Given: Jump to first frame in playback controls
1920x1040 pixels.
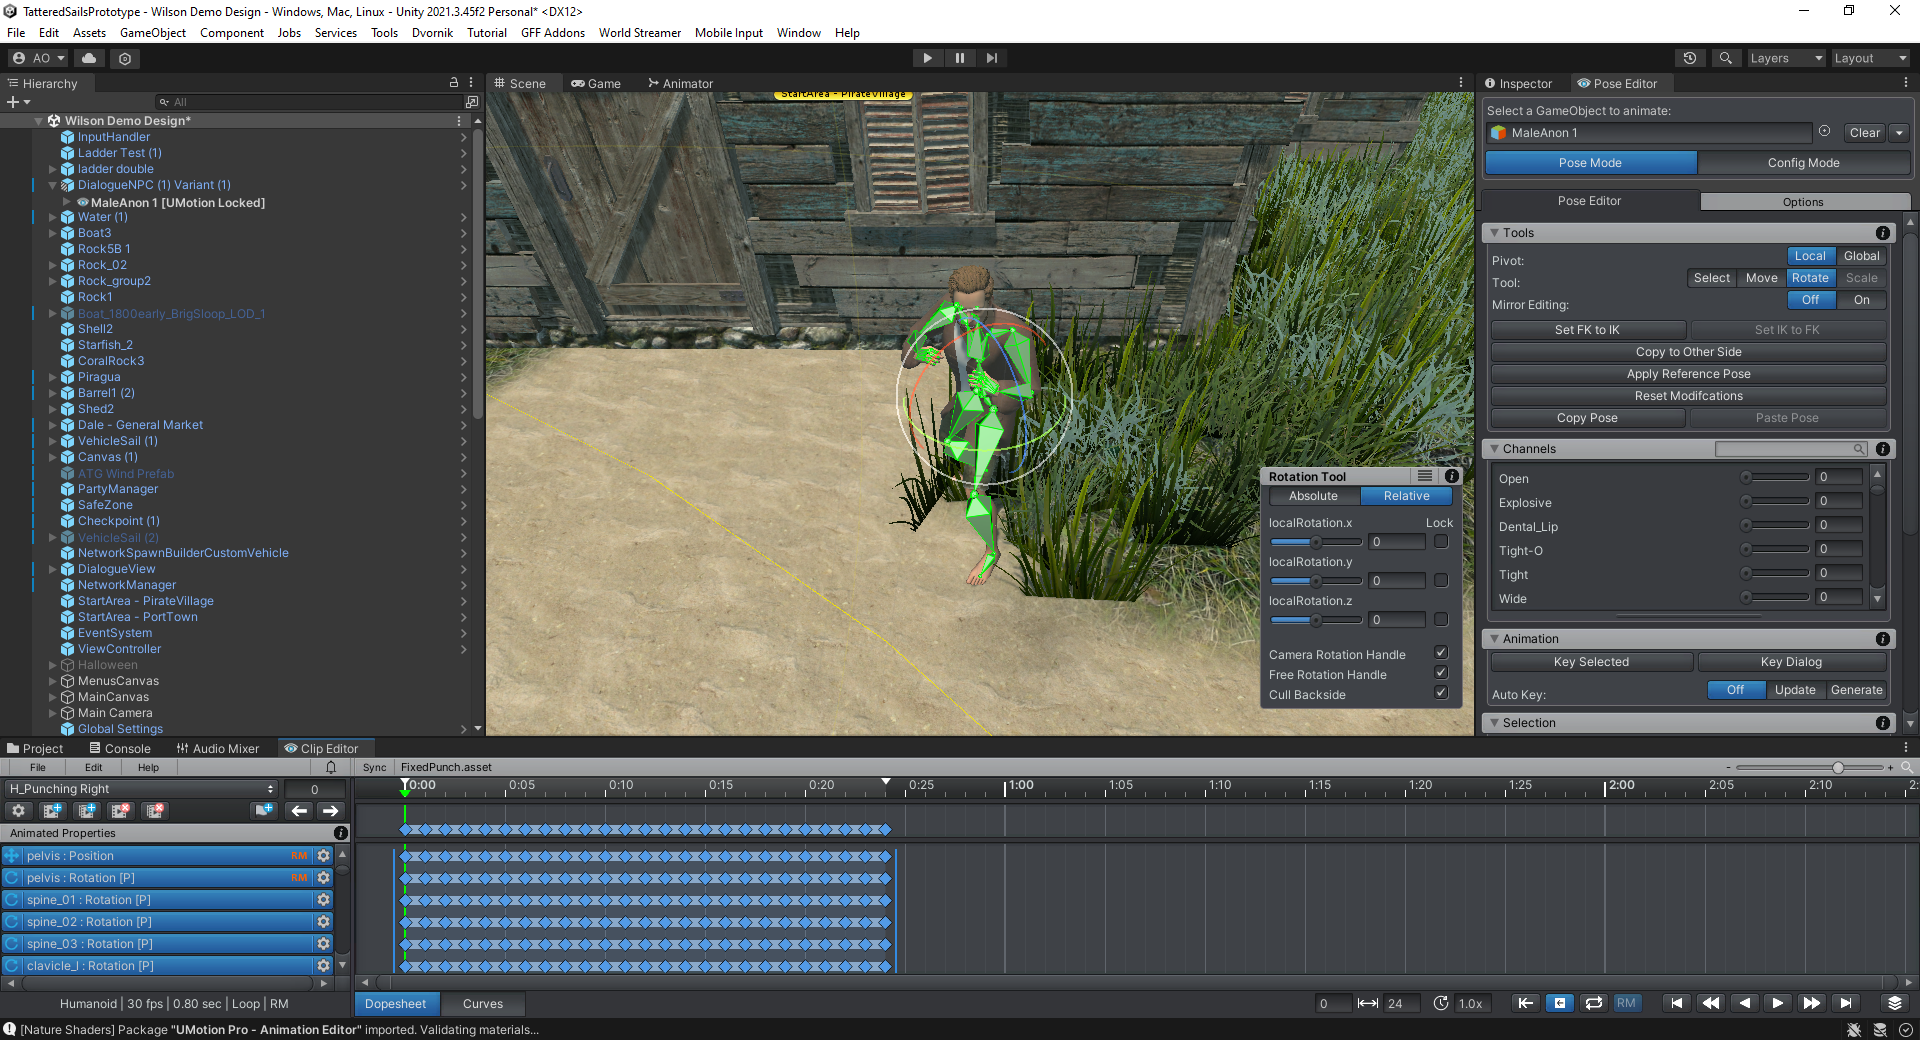Looking at the screenshot, I should point(1677,1003).
